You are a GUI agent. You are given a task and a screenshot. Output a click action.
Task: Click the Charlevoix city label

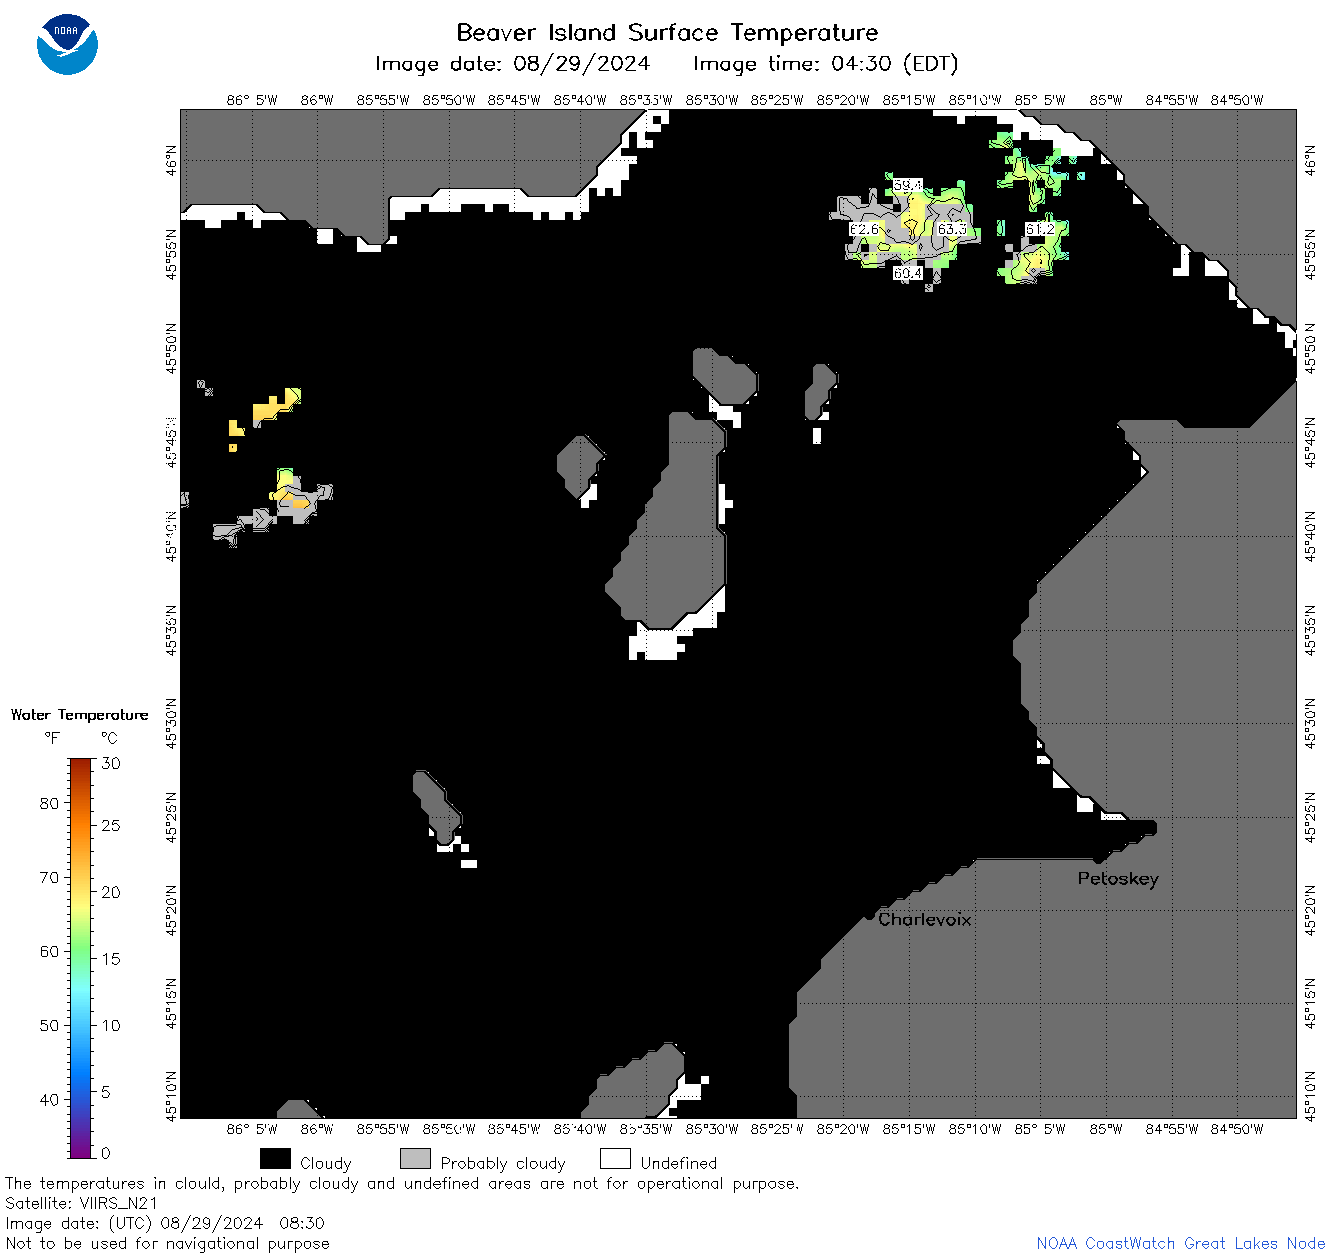[x=924, y=919]
